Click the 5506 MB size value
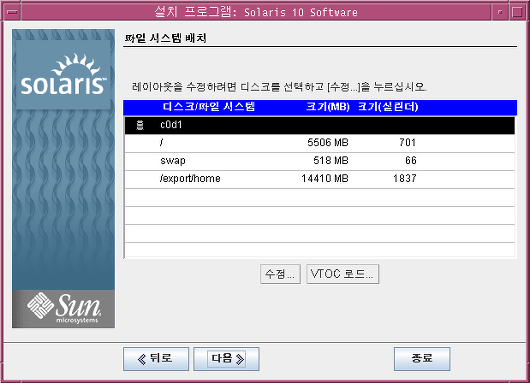The width and height of the screenshot is (530, 383). click(328, 142)
